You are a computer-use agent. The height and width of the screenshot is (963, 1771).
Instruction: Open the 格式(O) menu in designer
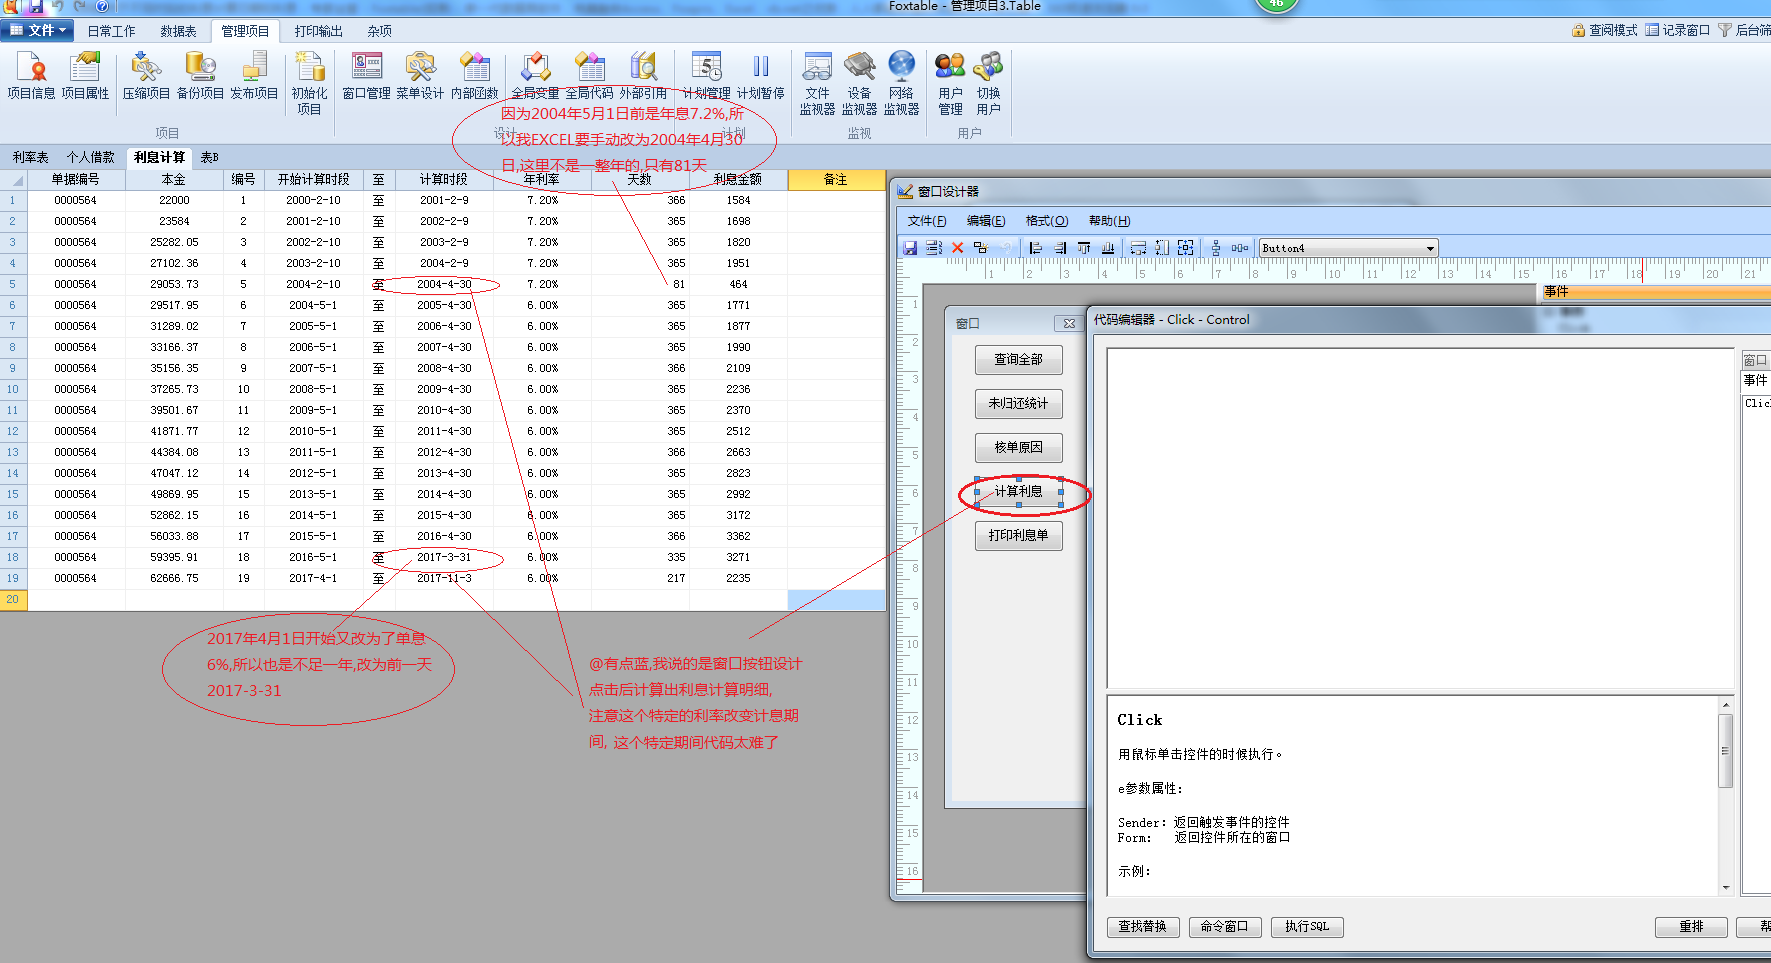click(1046, 221)
